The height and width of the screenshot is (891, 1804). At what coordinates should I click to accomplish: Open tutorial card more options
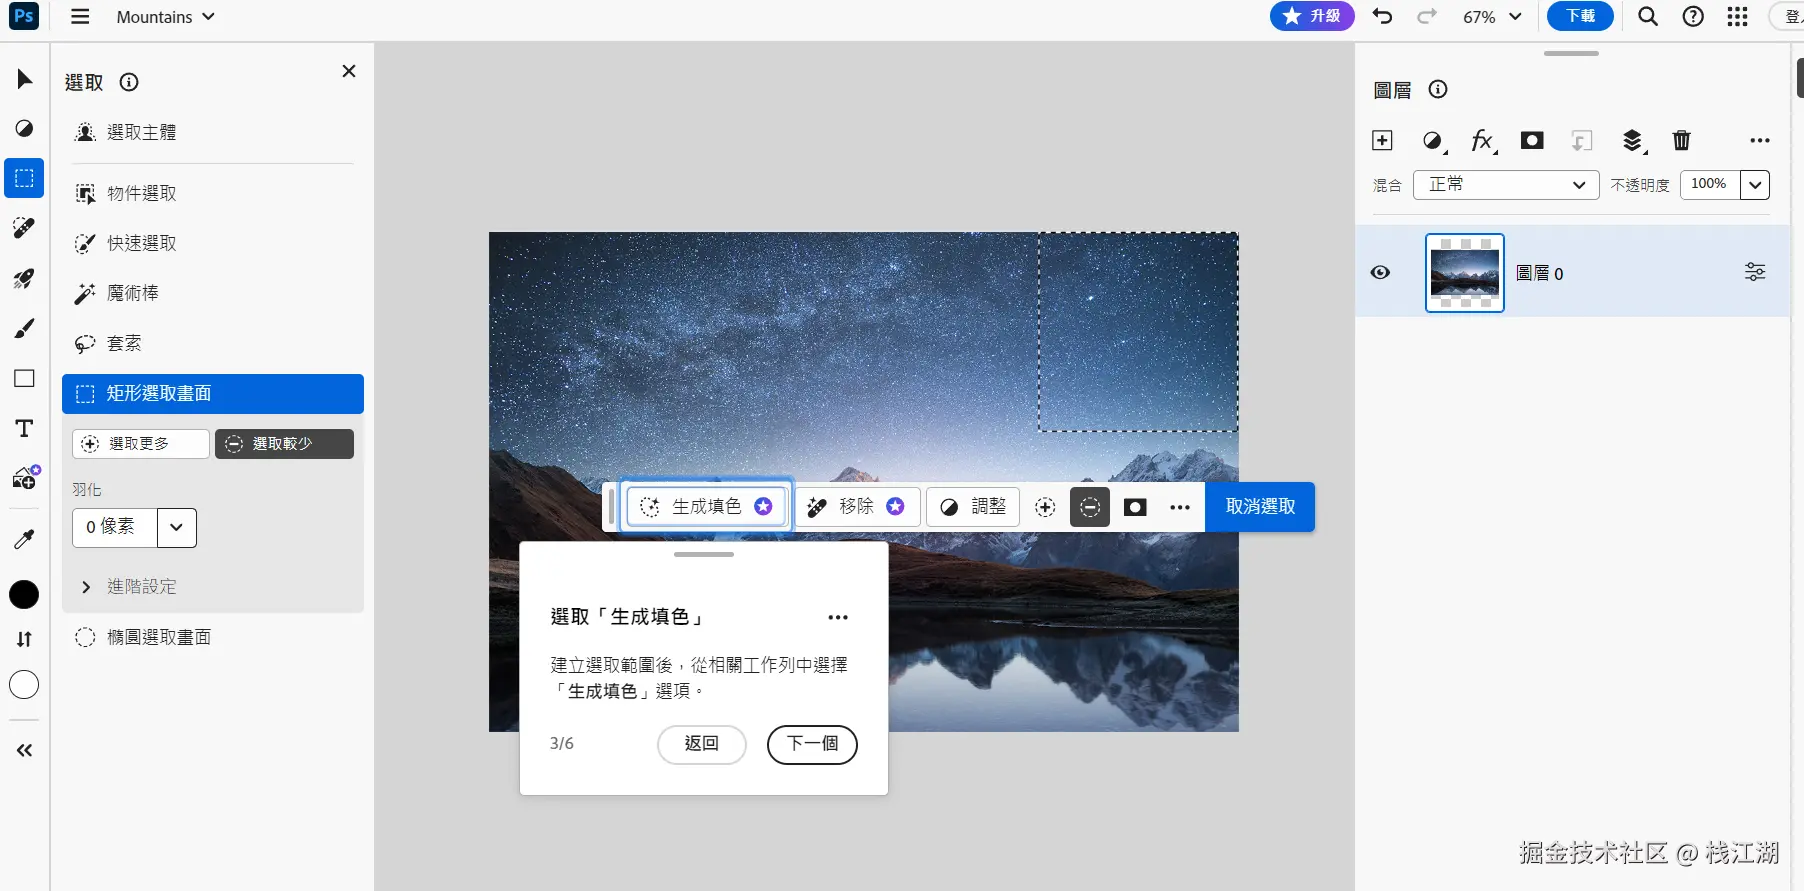(x=838, y=617)
